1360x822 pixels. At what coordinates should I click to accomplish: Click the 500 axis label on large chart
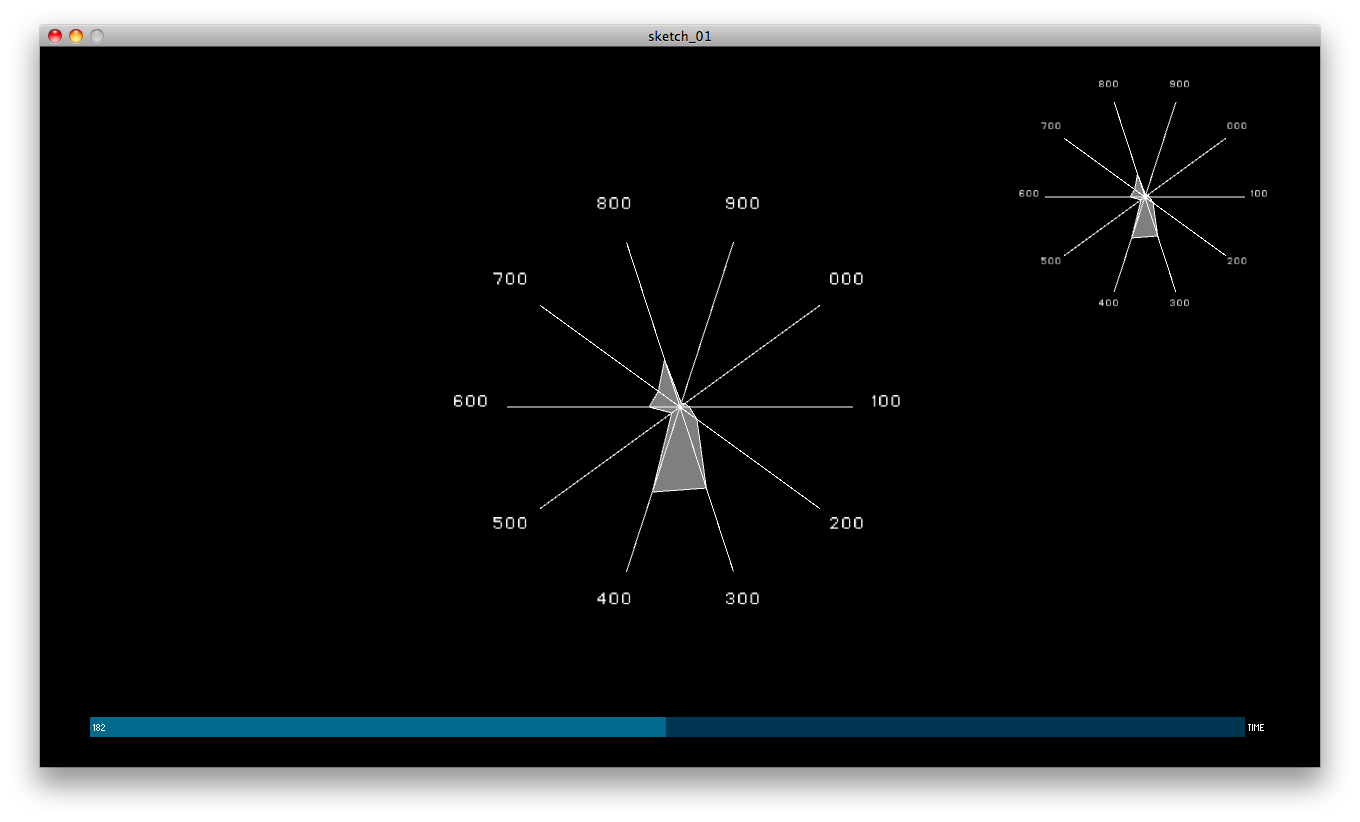[510, 523]
